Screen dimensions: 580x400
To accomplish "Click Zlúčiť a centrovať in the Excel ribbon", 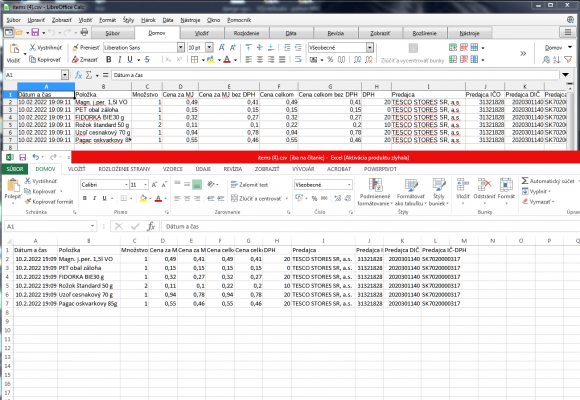I will click(256, 198).
